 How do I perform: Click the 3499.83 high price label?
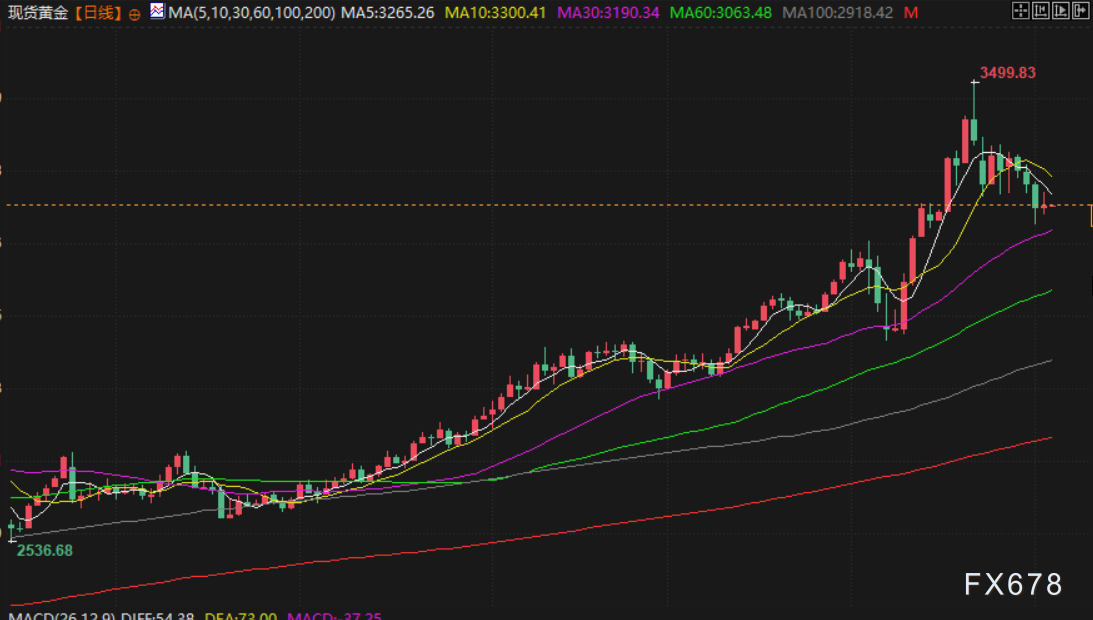(x=1008, y=73)
